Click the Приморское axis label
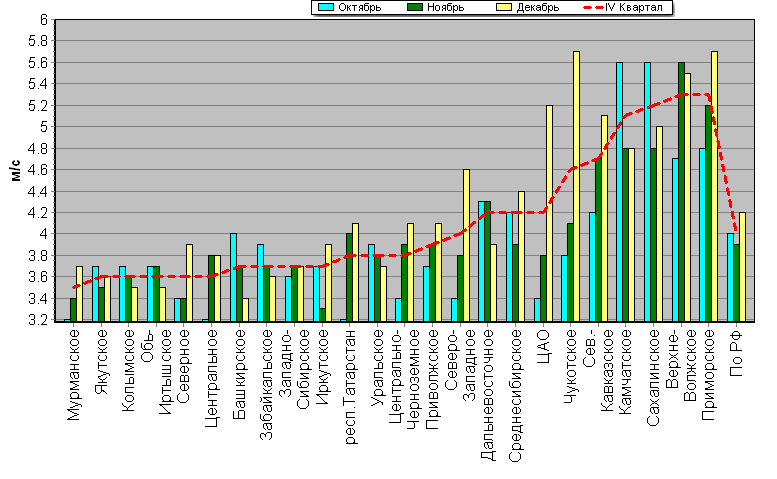This screenshot has height=479, width=777. pos(709,375)
